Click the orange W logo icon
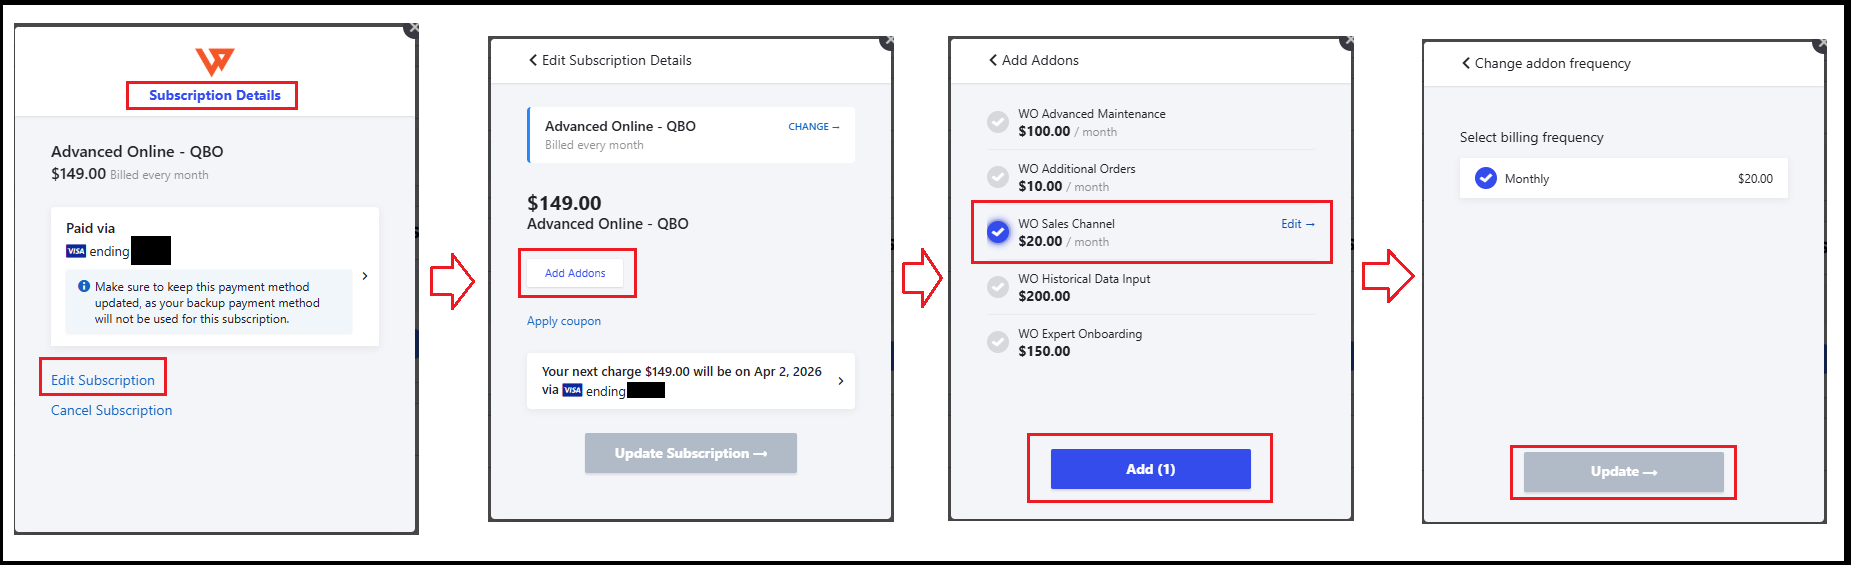Viewport: 1851px width, 565px height. (x=214, y=62)
